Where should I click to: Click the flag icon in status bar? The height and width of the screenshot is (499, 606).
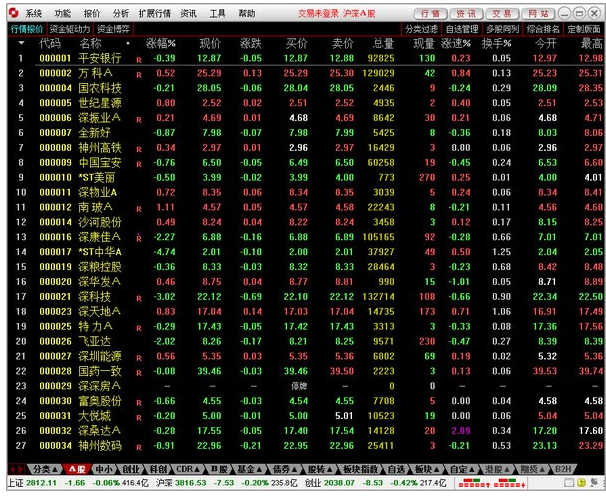pyautogui.click(x=594, y=482)
